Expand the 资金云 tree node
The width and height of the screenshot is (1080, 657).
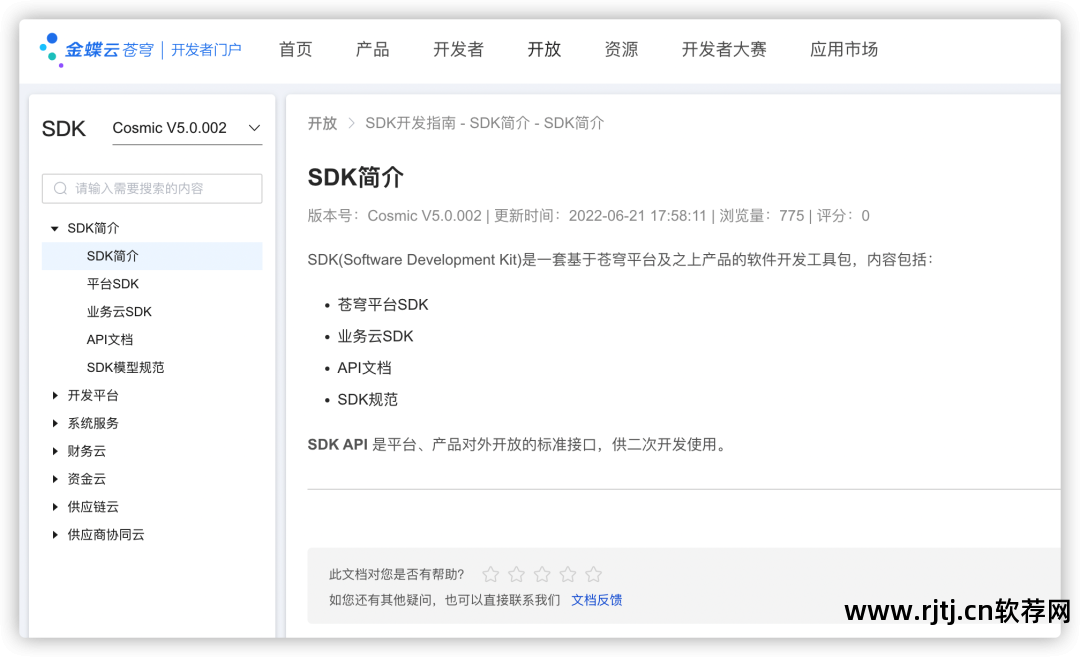pos(54,479)
